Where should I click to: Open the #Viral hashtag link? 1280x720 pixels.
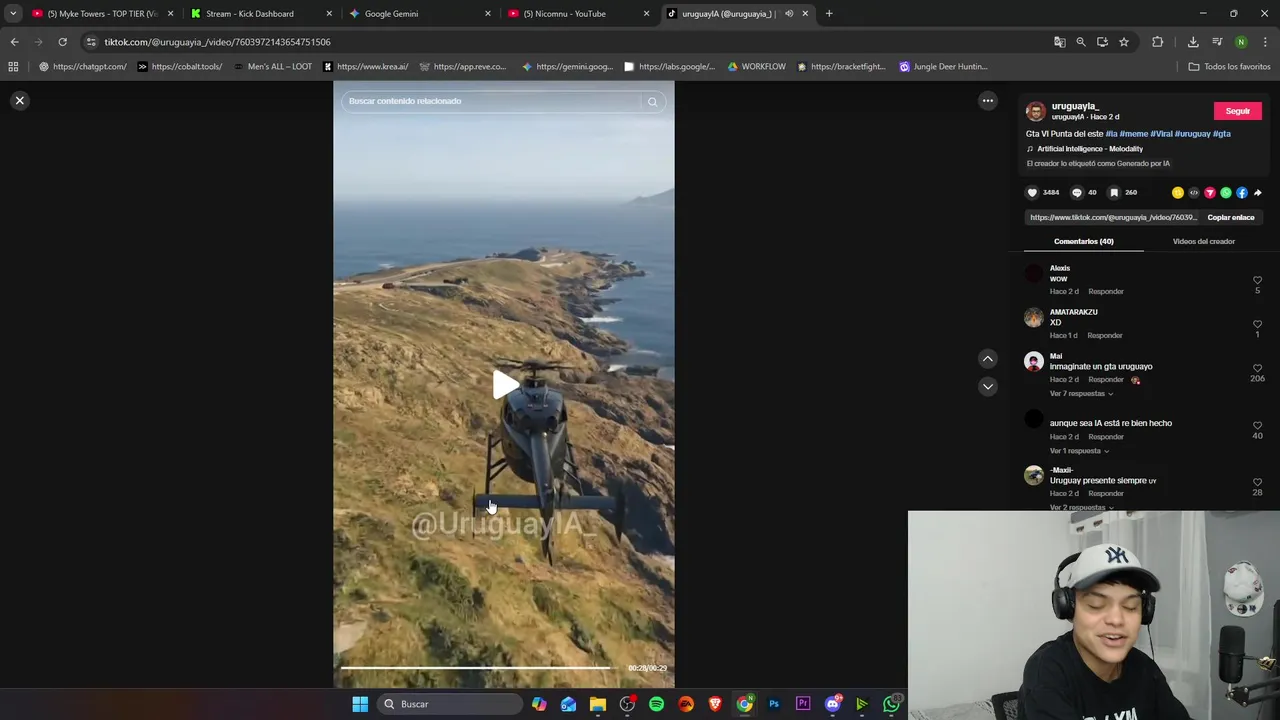click(1161, 133)
